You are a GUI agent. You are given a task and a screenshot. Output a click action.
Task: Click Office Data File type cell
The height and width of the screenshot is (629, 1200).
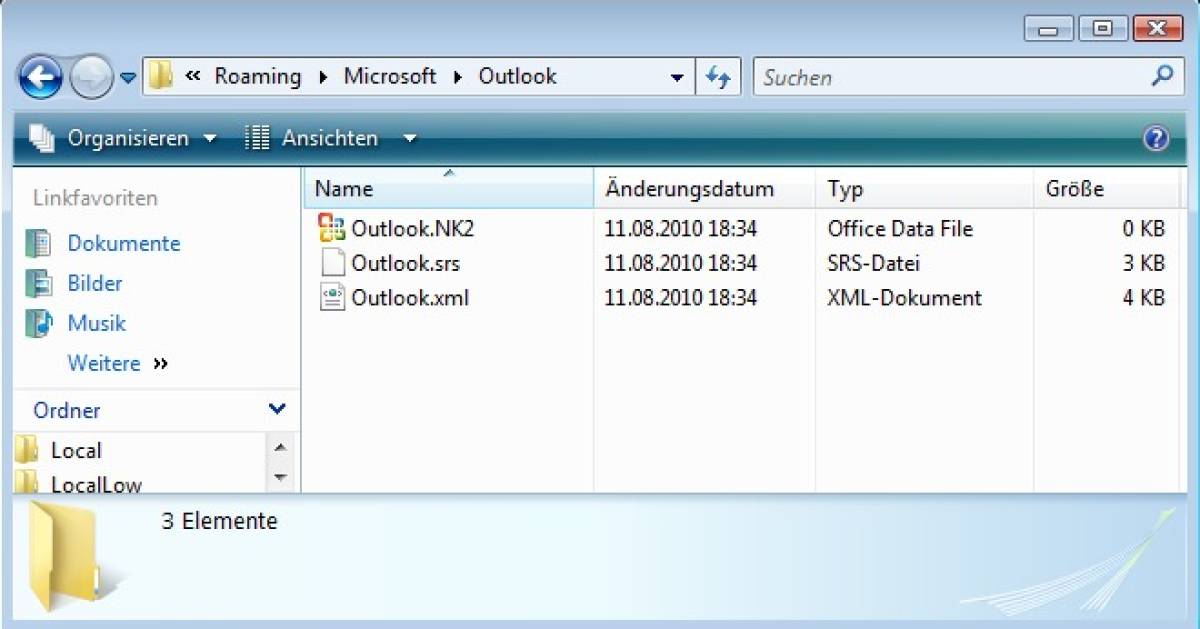pos(900,228)
